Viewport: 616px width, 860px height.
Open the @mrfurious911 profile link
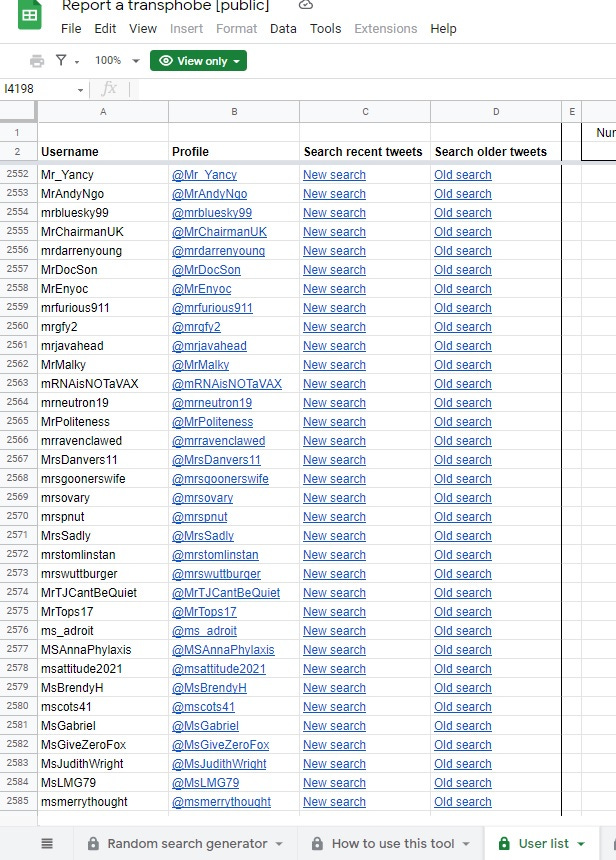pos(212,308)
